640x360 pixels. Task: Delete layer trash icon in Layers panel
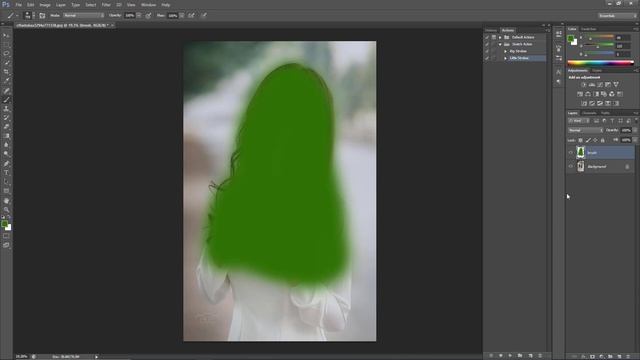click(628, 356)
